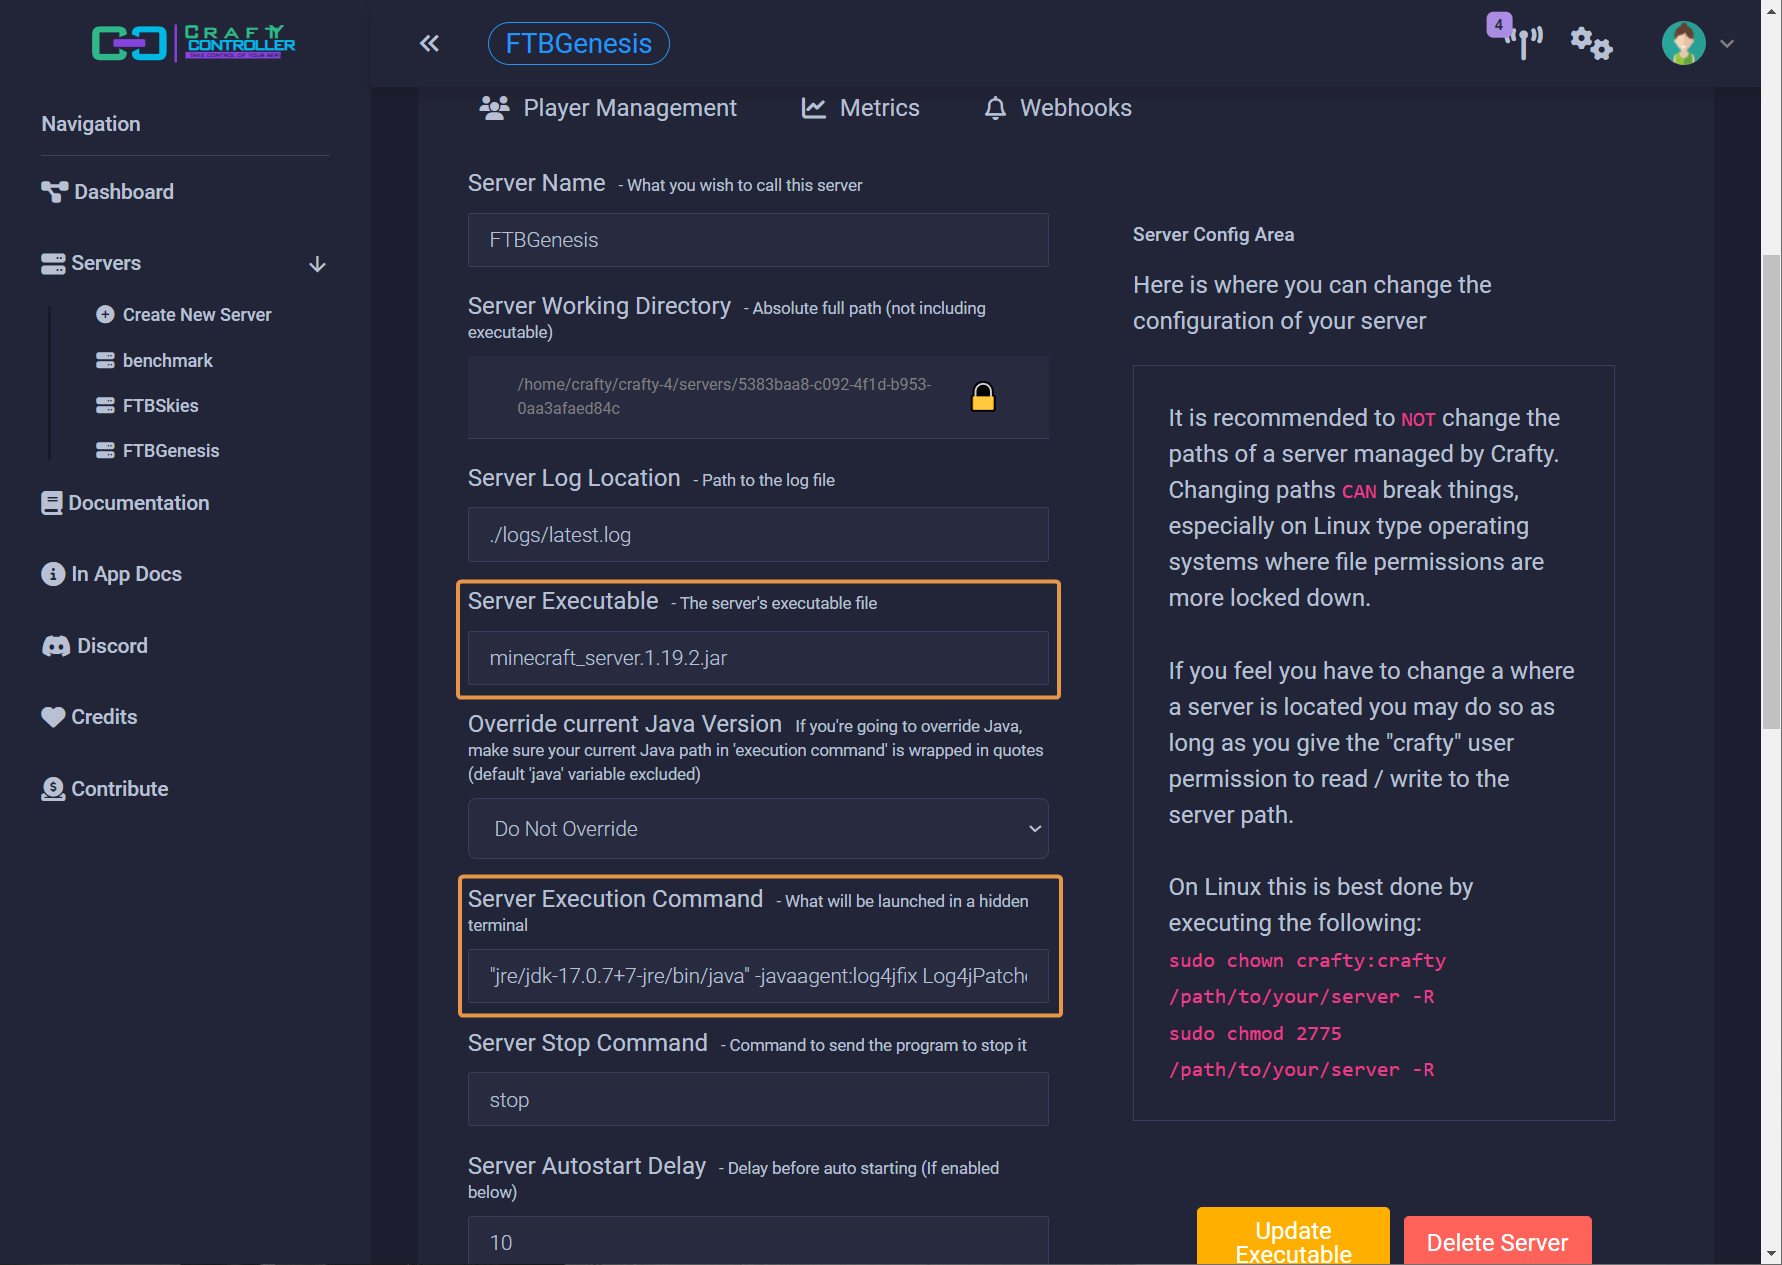Viewport: 1782px width, 1265px height.
Task: Click the Contribute donation icon
Action: (53, 789)
